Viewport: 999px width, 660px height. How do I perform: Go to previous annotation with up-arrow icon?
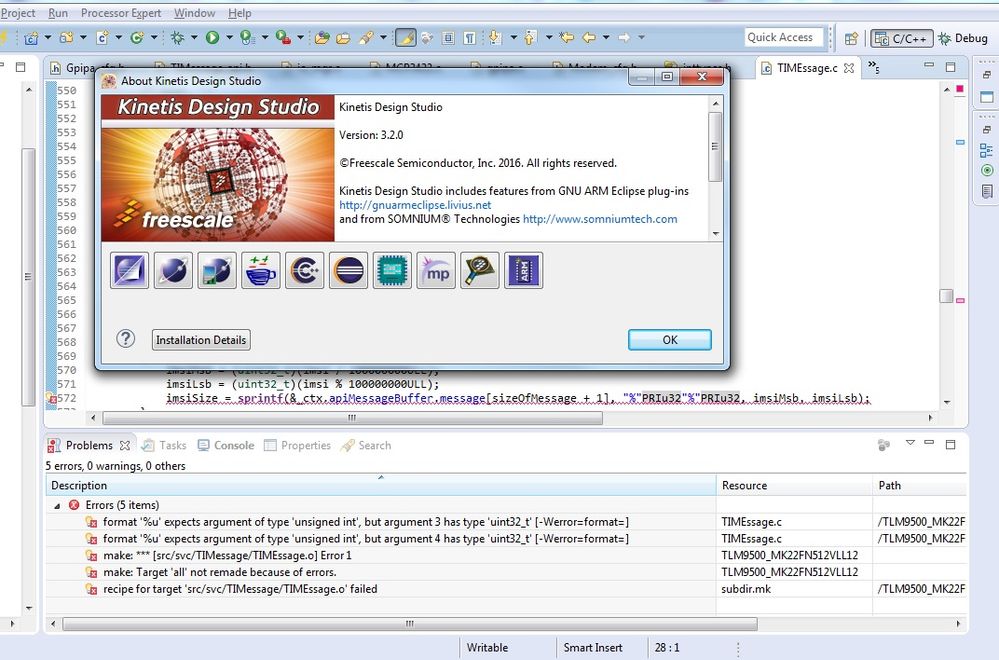tap(530, 38)
